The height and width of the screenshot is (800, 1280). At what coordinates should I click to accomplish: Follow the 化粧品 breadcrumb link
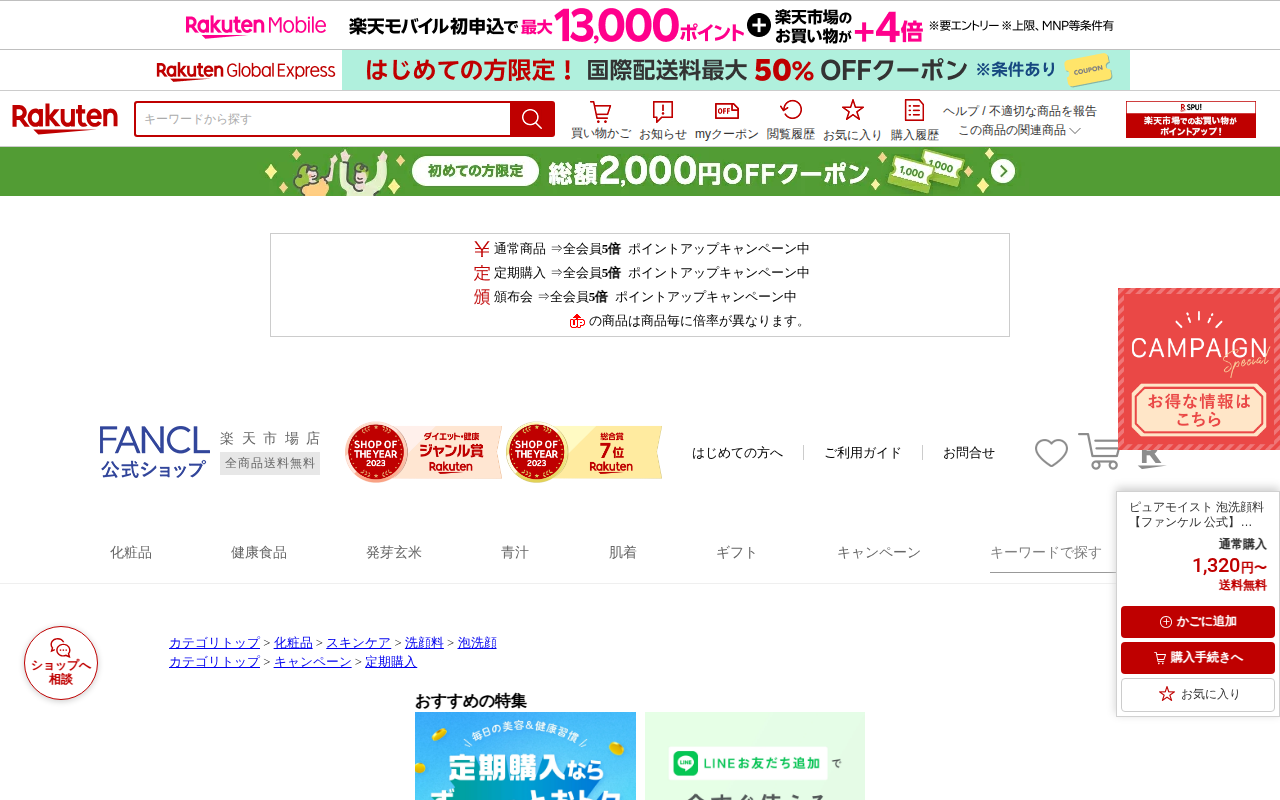[x=293, y=643]
